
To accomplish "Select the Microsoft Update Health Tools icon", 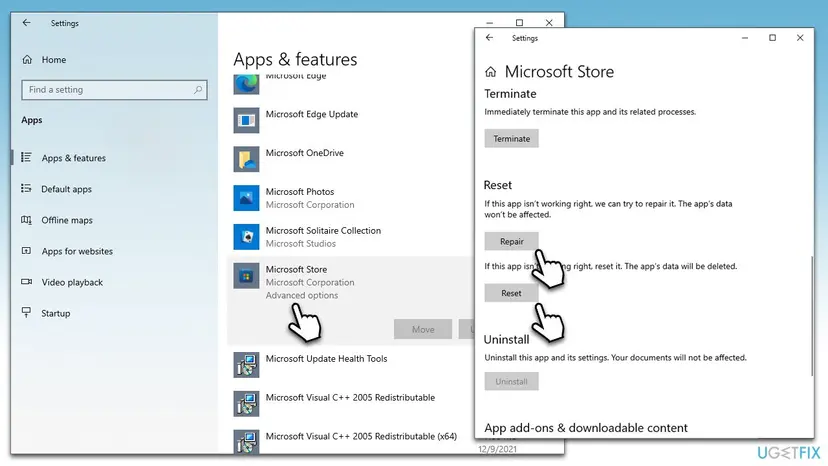I will (x=246, y=365).
